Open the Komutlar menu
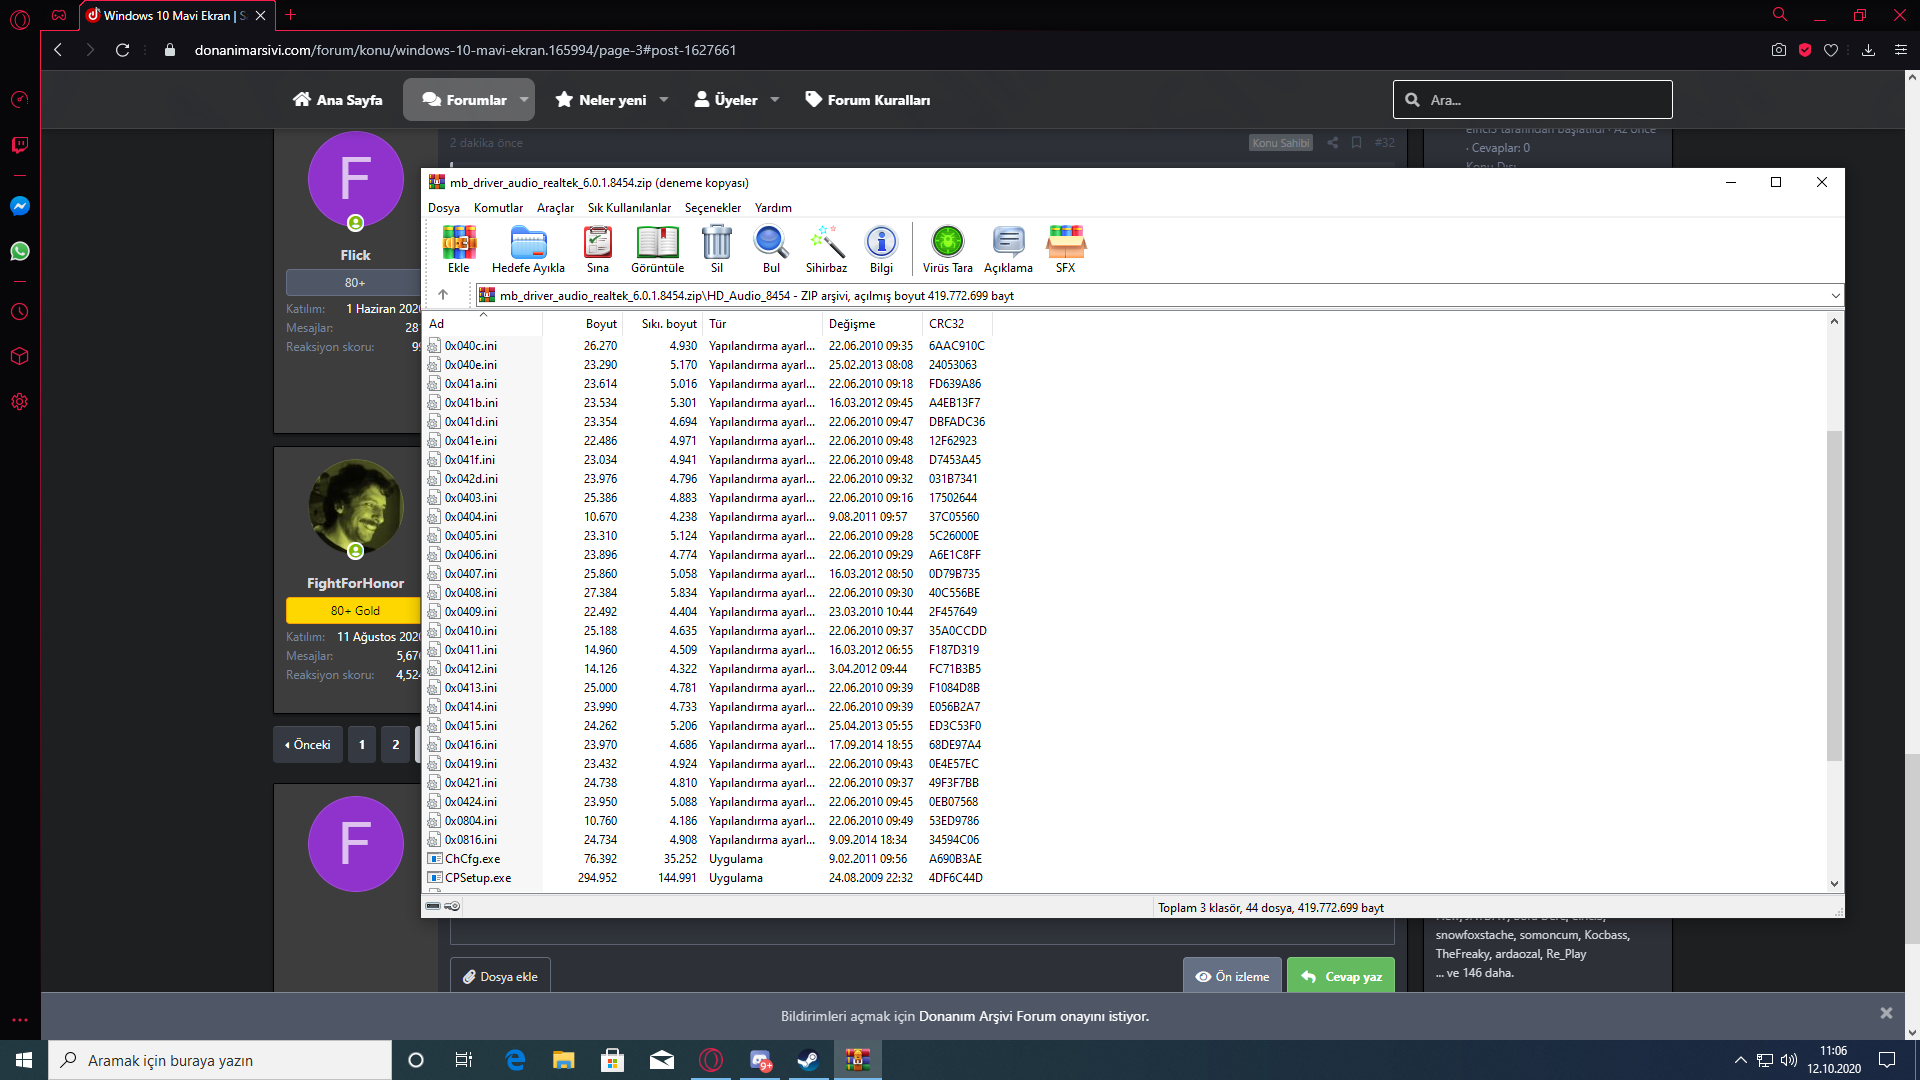This screenshot has width=1920, height=1080. tap(498, 208)
